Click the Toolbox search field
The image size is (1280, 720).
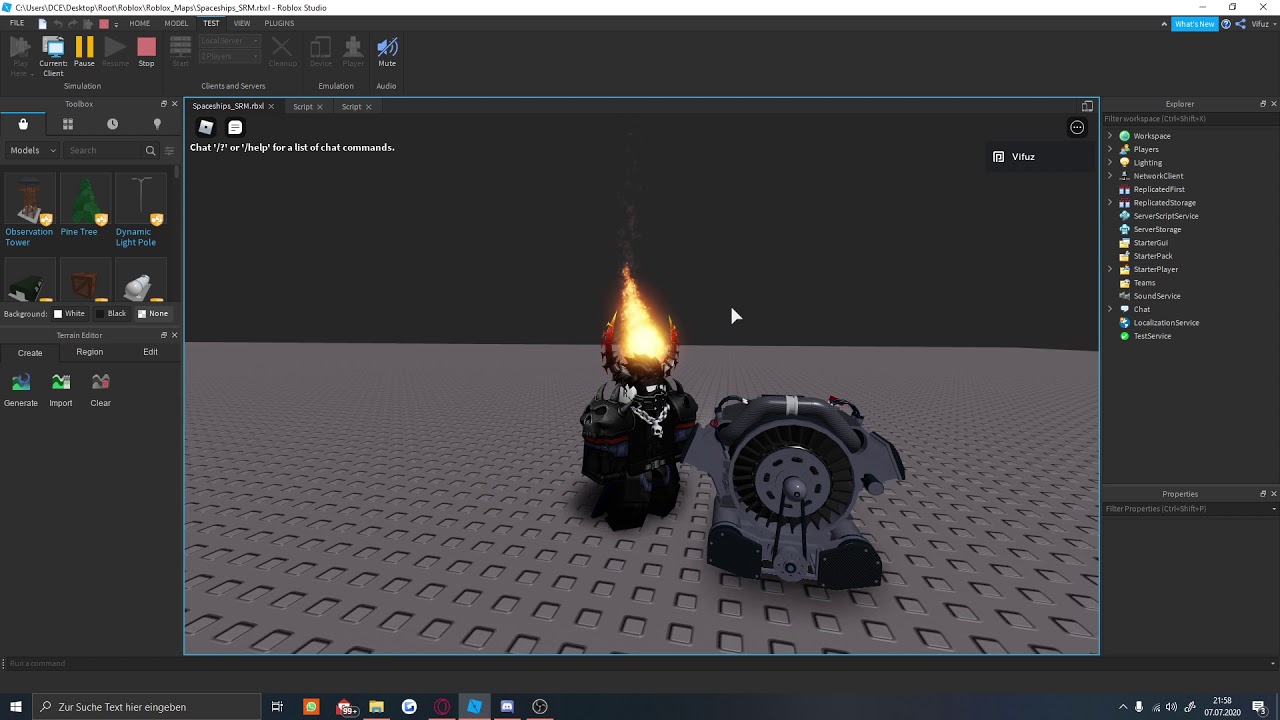(x=105, y=150)
